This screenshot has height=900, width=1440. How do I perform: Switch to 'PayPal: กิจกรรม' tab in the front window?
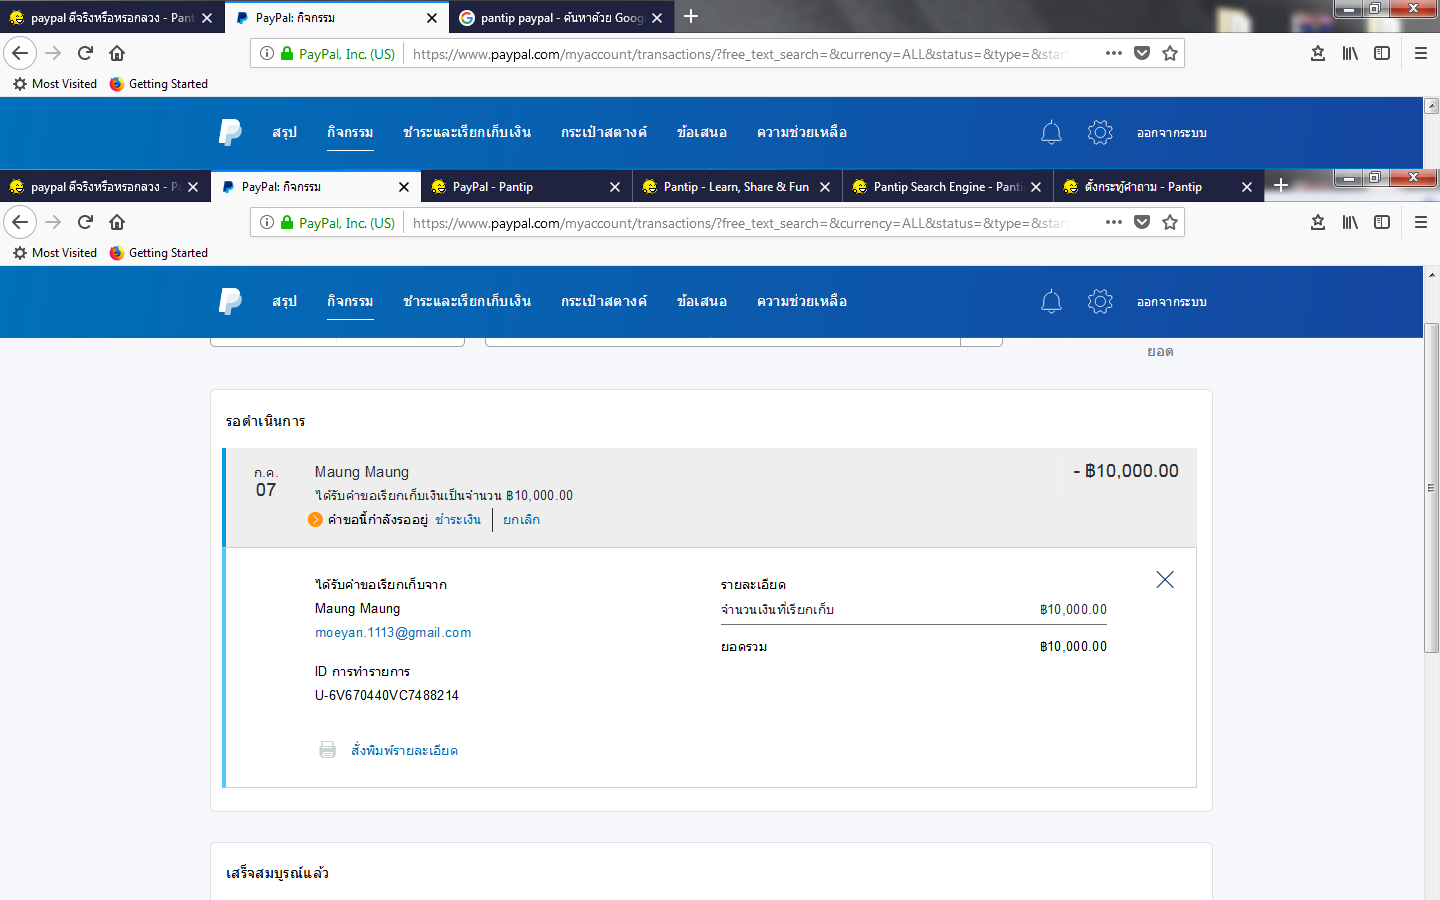point(316,187)
